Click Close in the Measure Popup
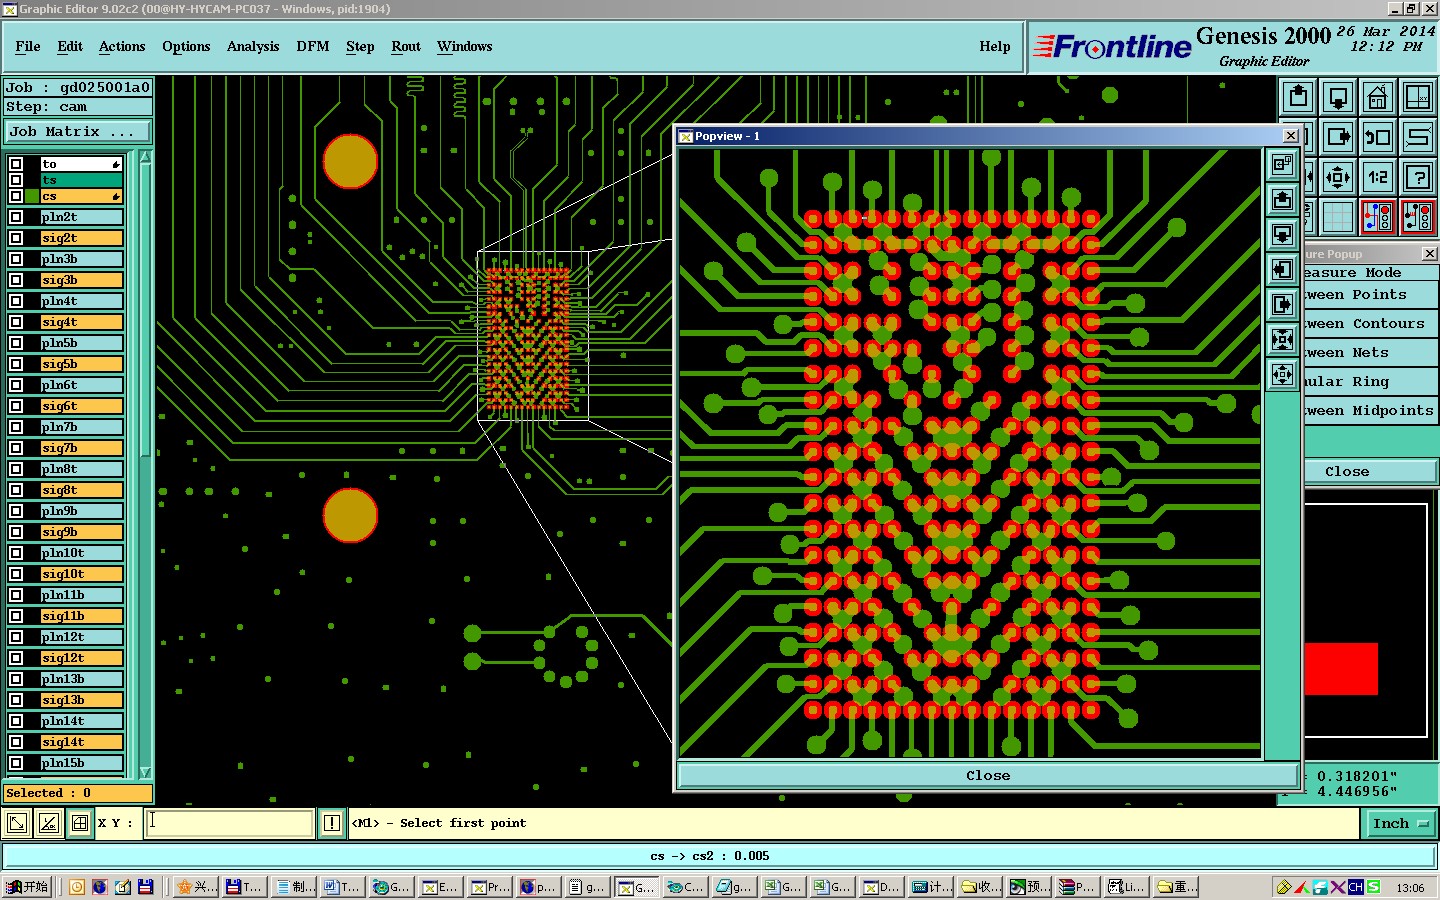Viewport: 1440px width, 900px height. (1370, 471)
